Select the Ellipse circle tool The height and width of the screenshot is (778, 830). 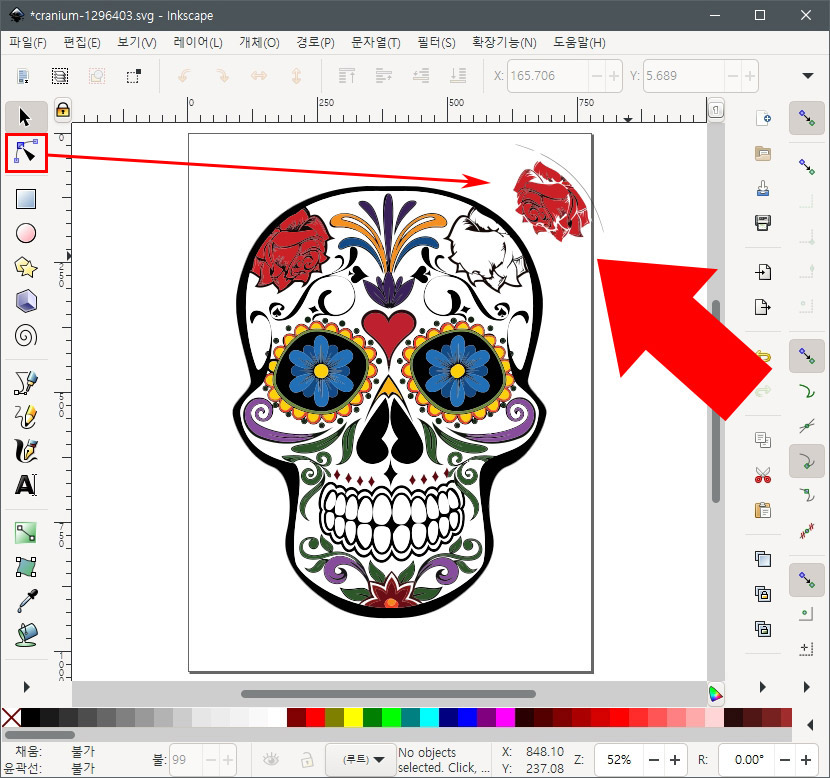click(x=26, y=233)
